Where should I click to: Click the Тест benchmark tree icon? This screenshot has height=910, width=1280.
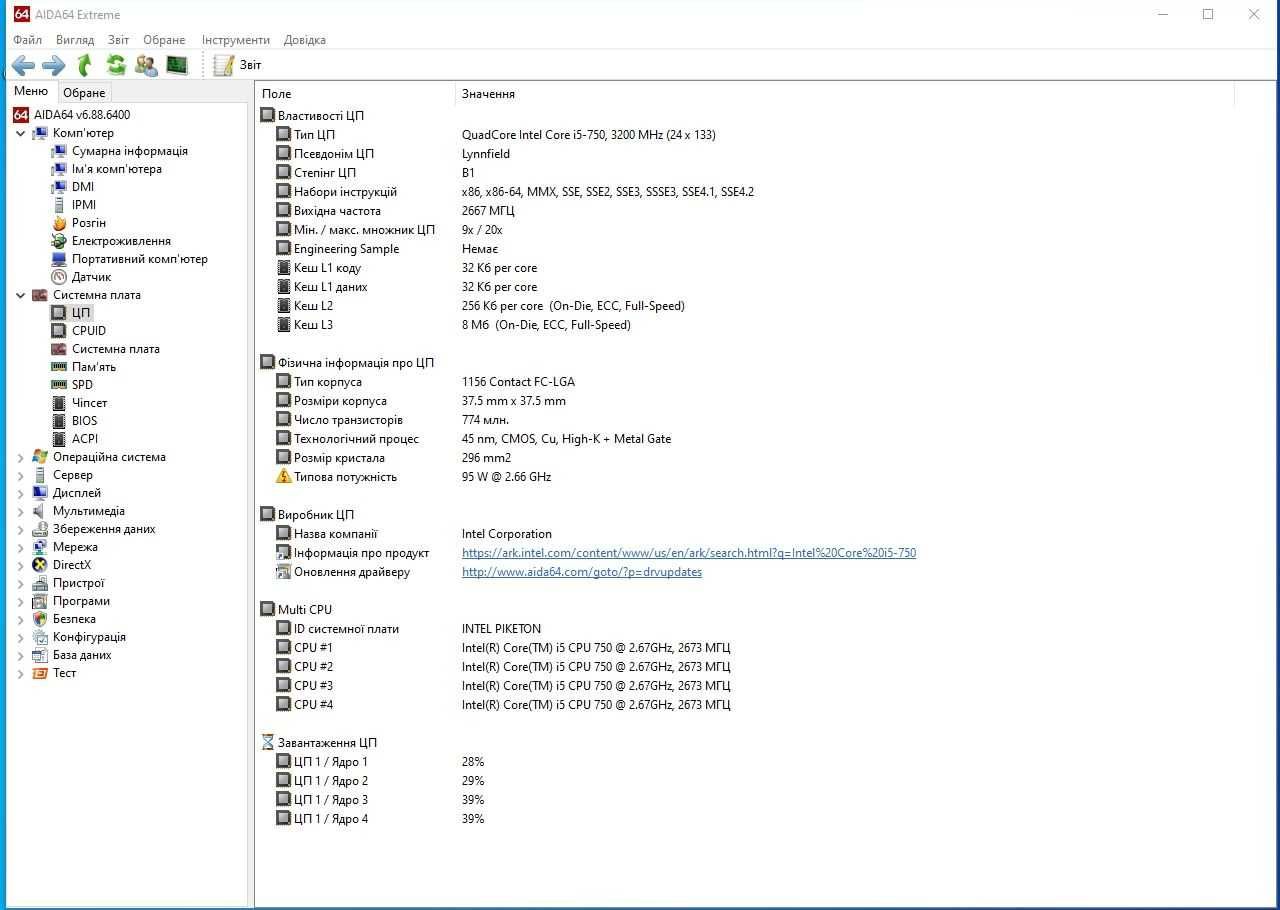tap(40, 673)
